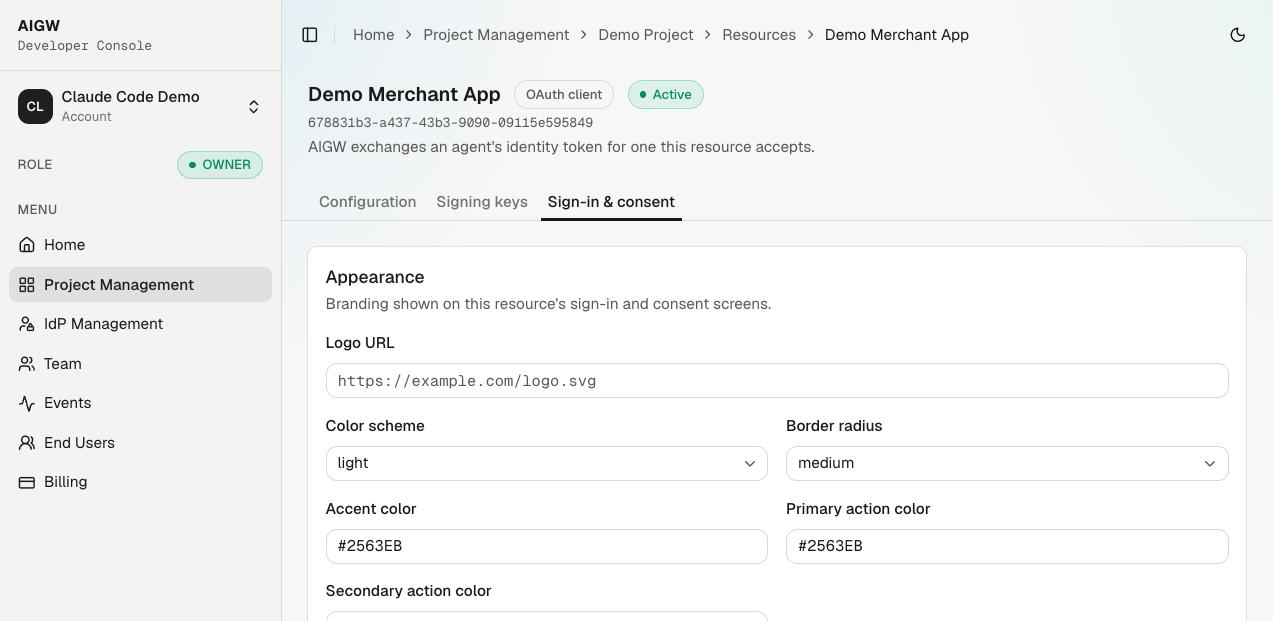Click the Events activity icon
1273x621 pixels.
coord(27,403)
